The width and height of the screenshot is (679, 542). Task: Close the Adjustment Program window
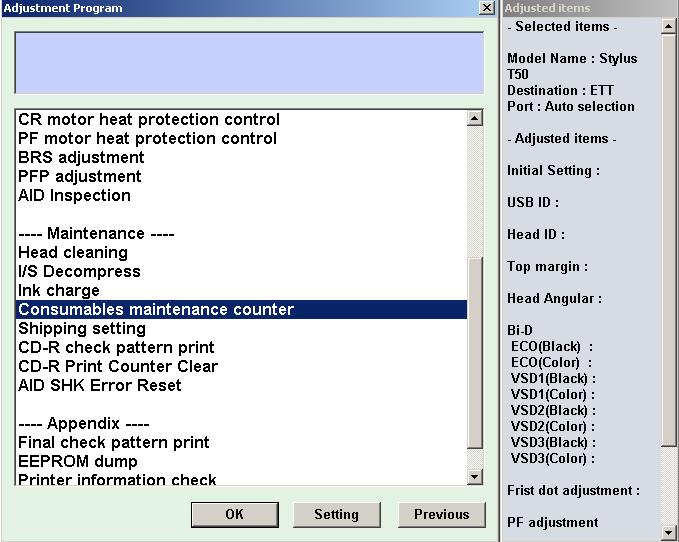point(486,8)
